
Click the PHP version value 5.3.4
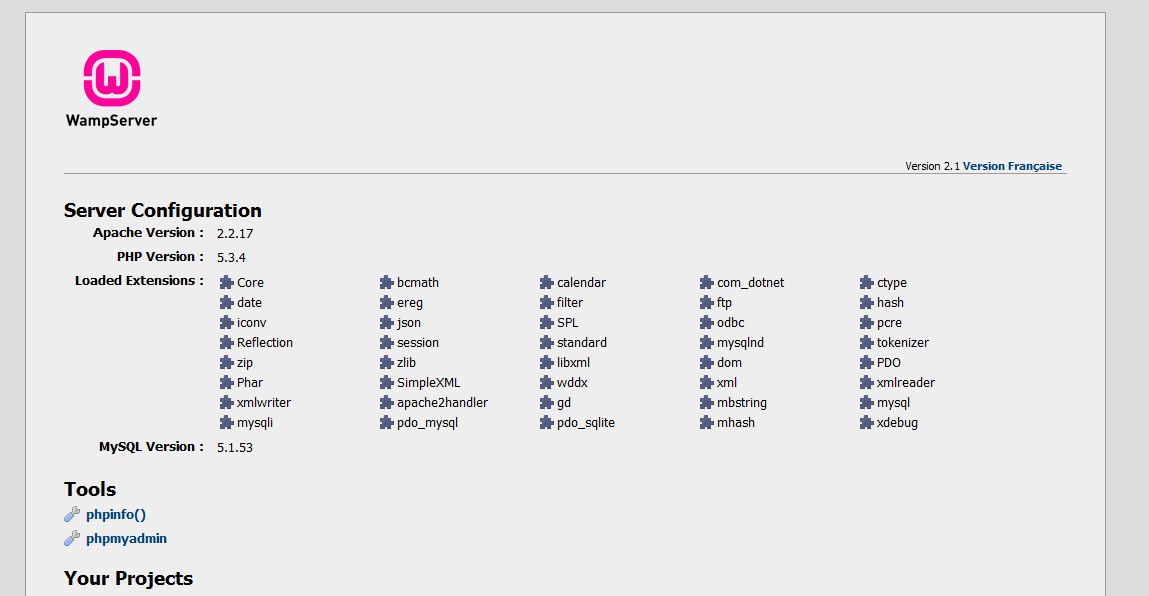point(232,257)
